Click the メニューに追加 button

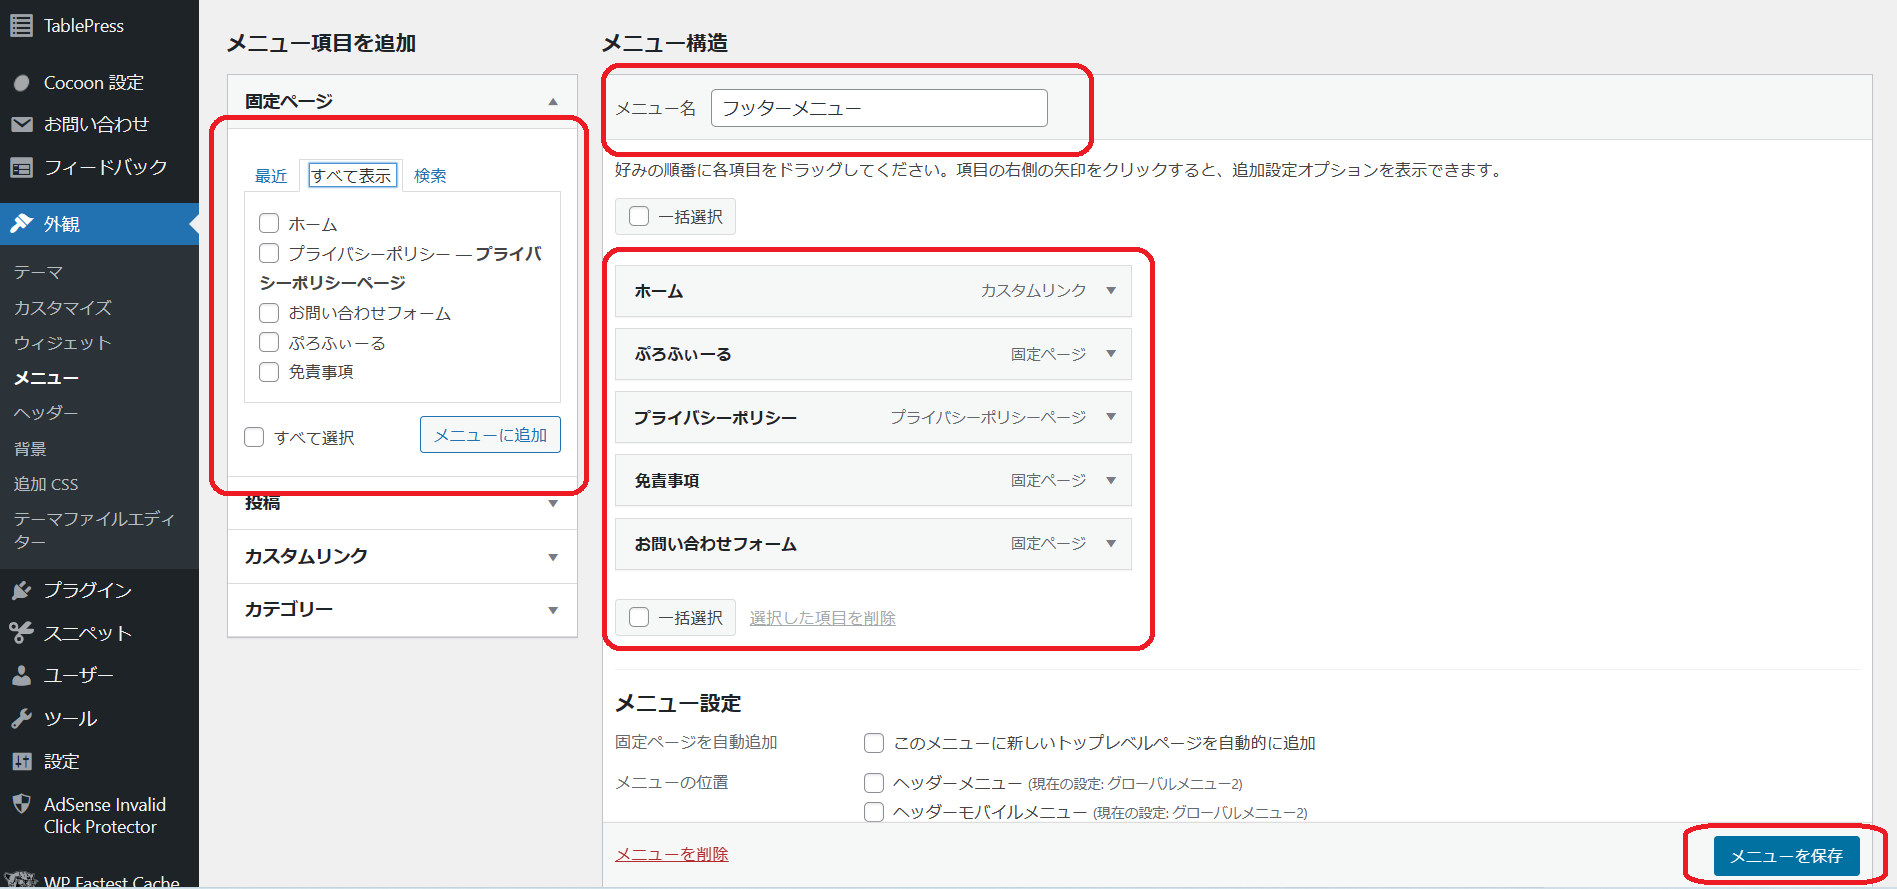tap(490, 435)
